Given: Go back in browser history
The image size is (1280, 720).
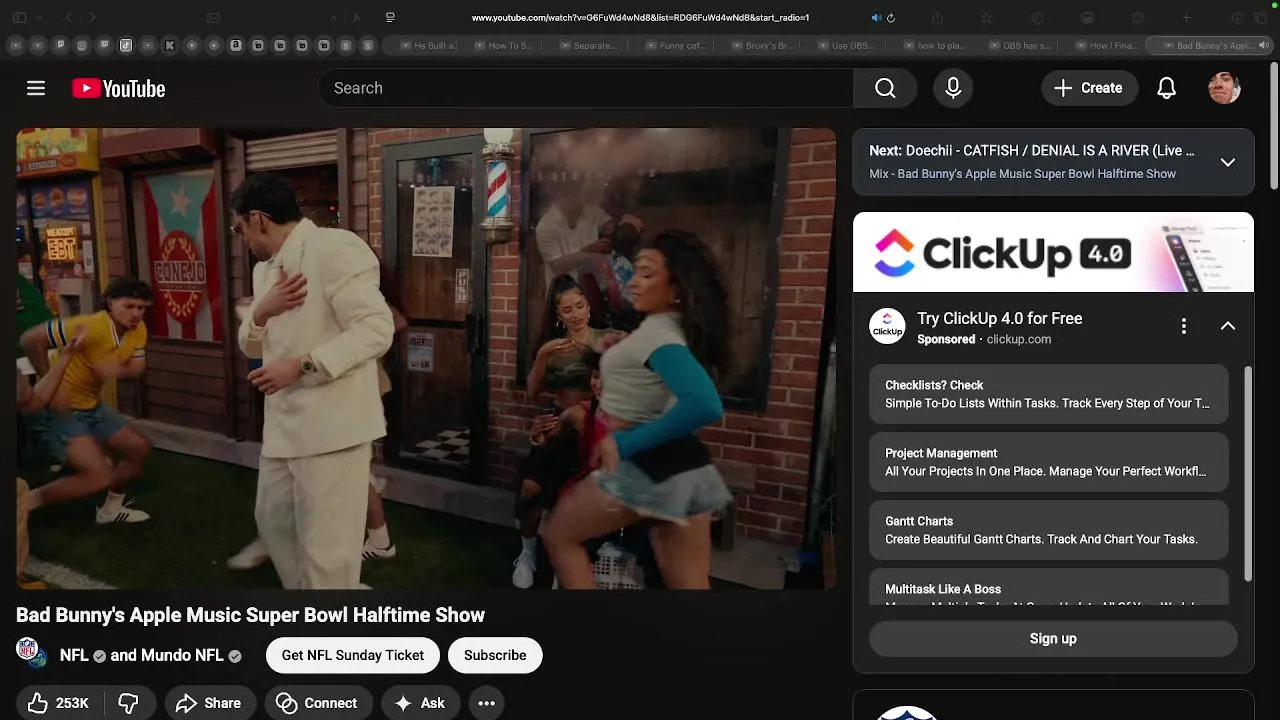Looking at the screenshot, I should click(68, 17).
